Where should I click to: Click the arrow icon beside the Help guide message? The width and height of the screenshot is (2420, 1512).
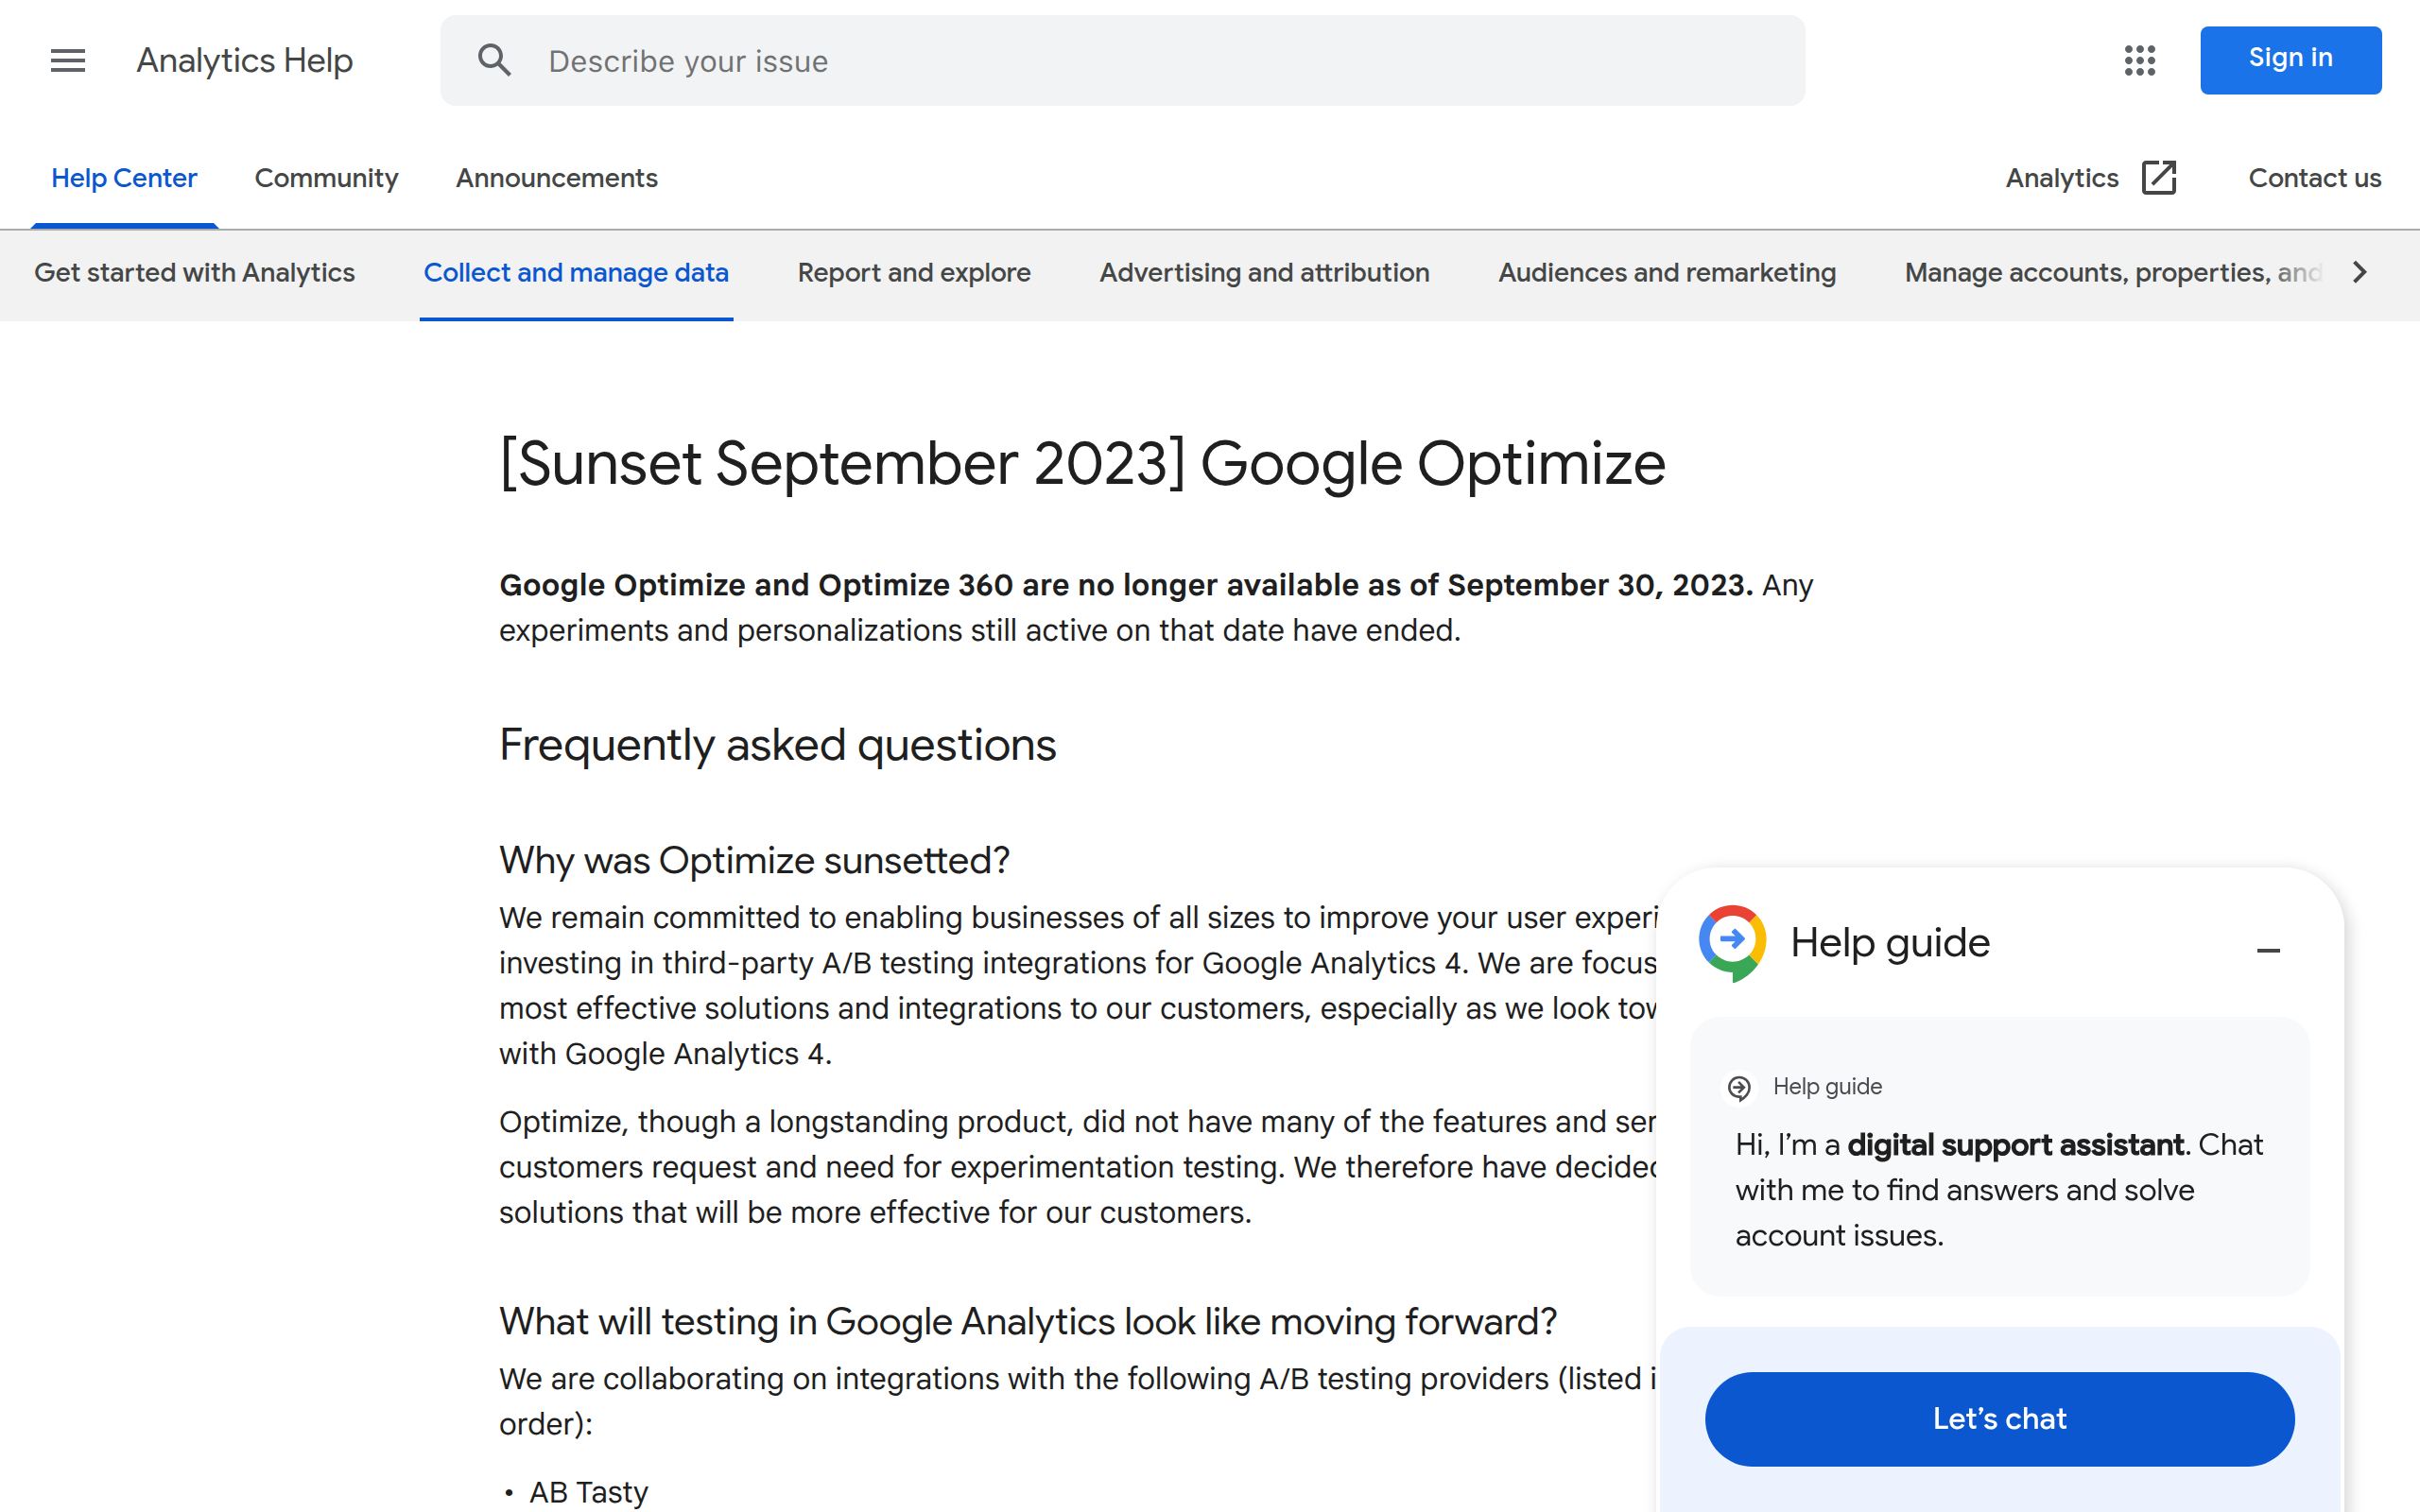tap(1741, 1088)
